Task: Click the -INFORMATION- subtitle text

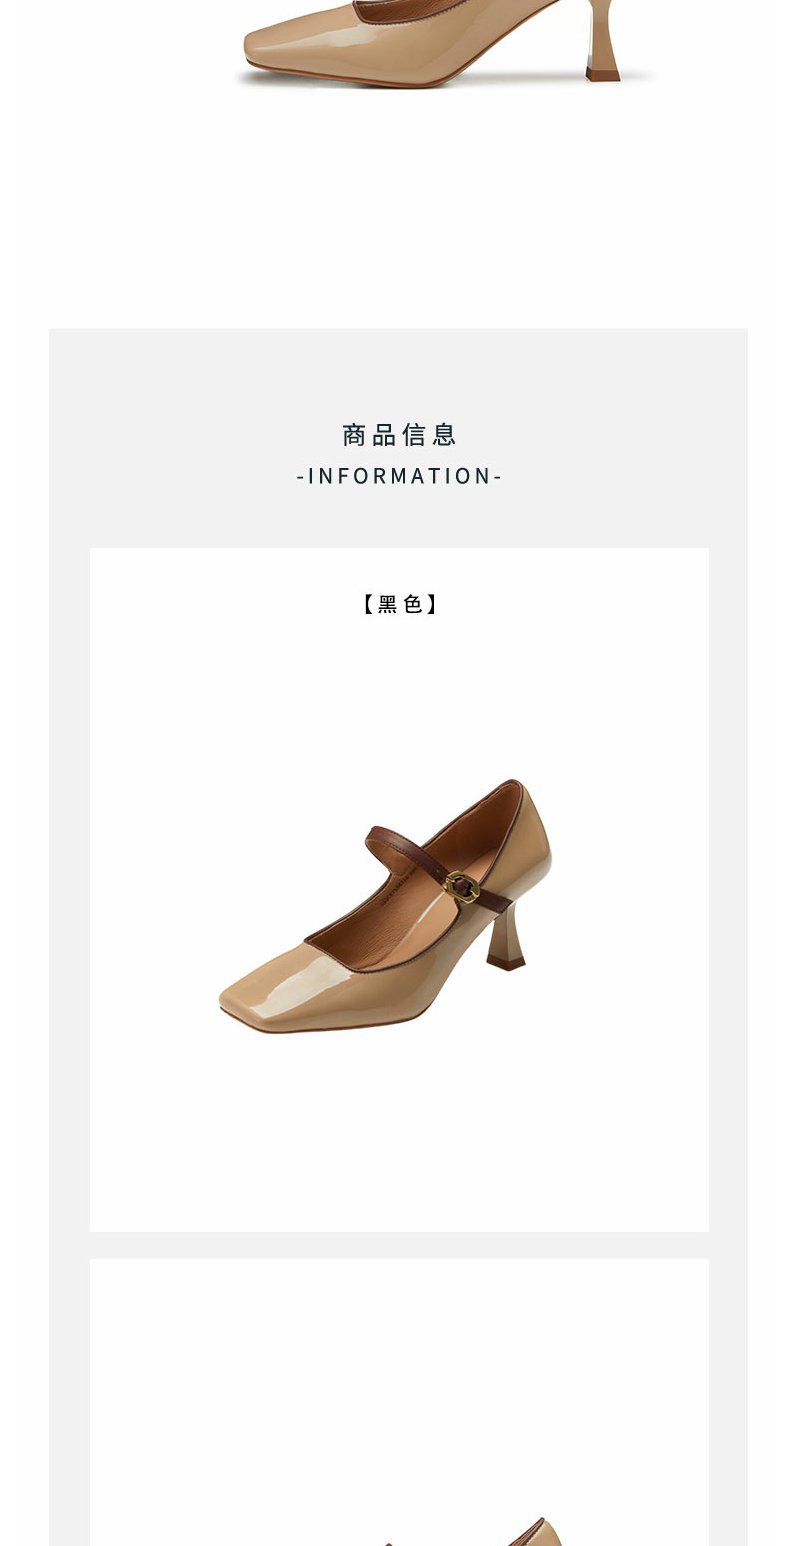Action: pos(399,476)
